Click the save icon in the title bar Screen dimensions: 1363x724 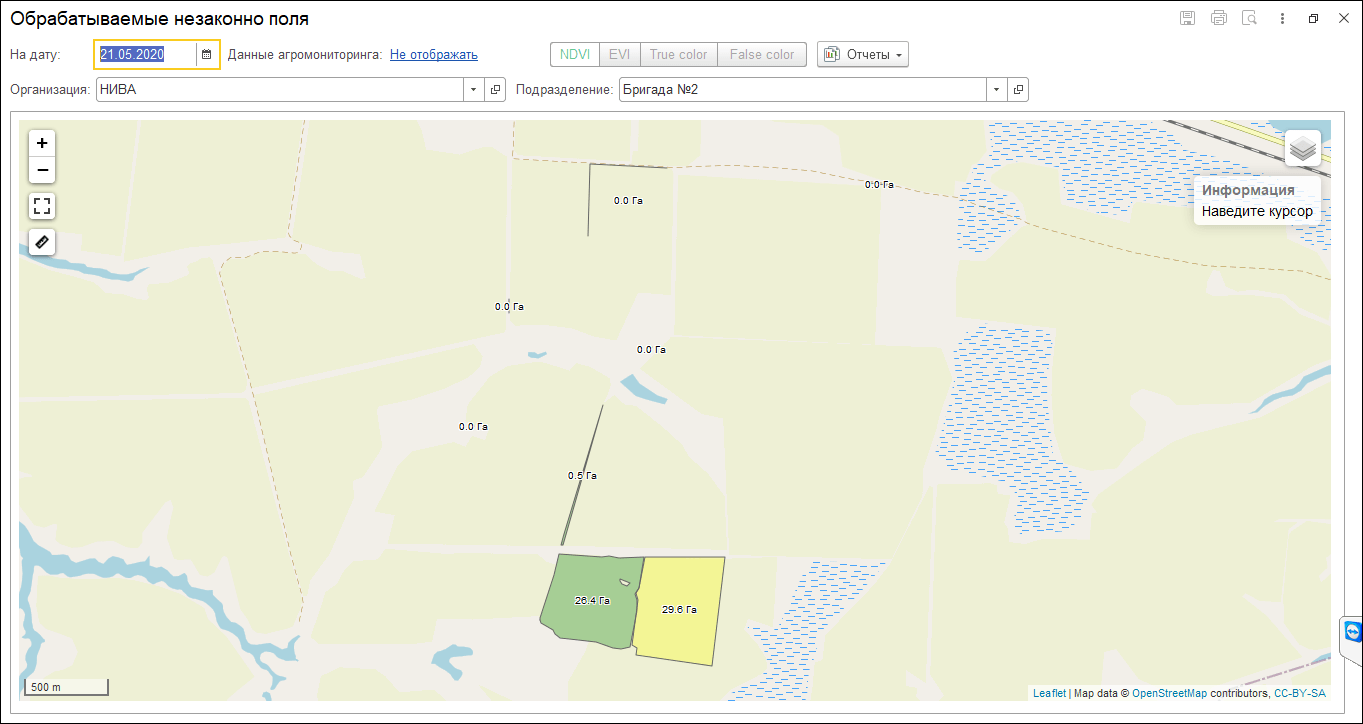coord(1188,18)
